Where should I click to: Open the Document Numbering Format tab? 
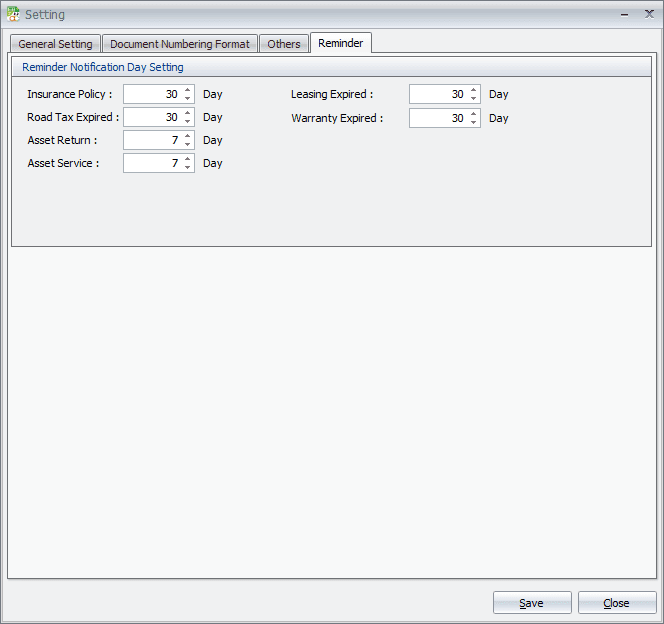point(180,44)
